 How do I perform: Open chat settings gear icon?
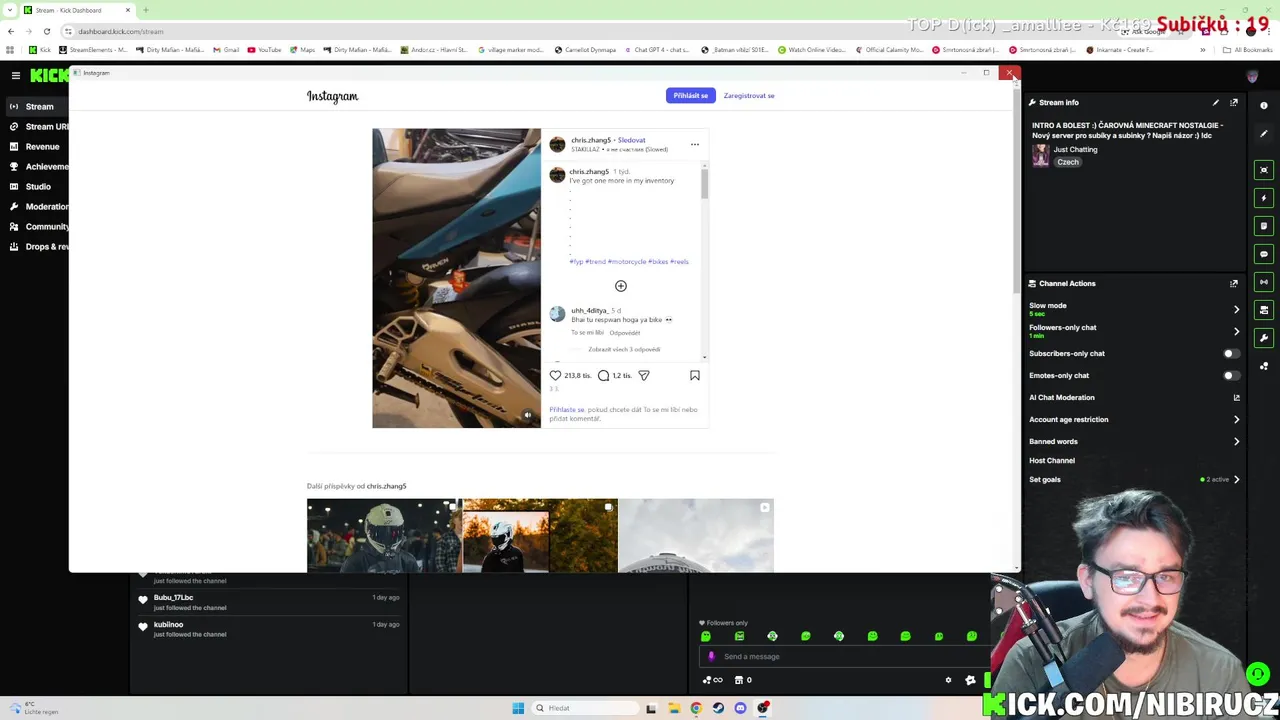949,680
